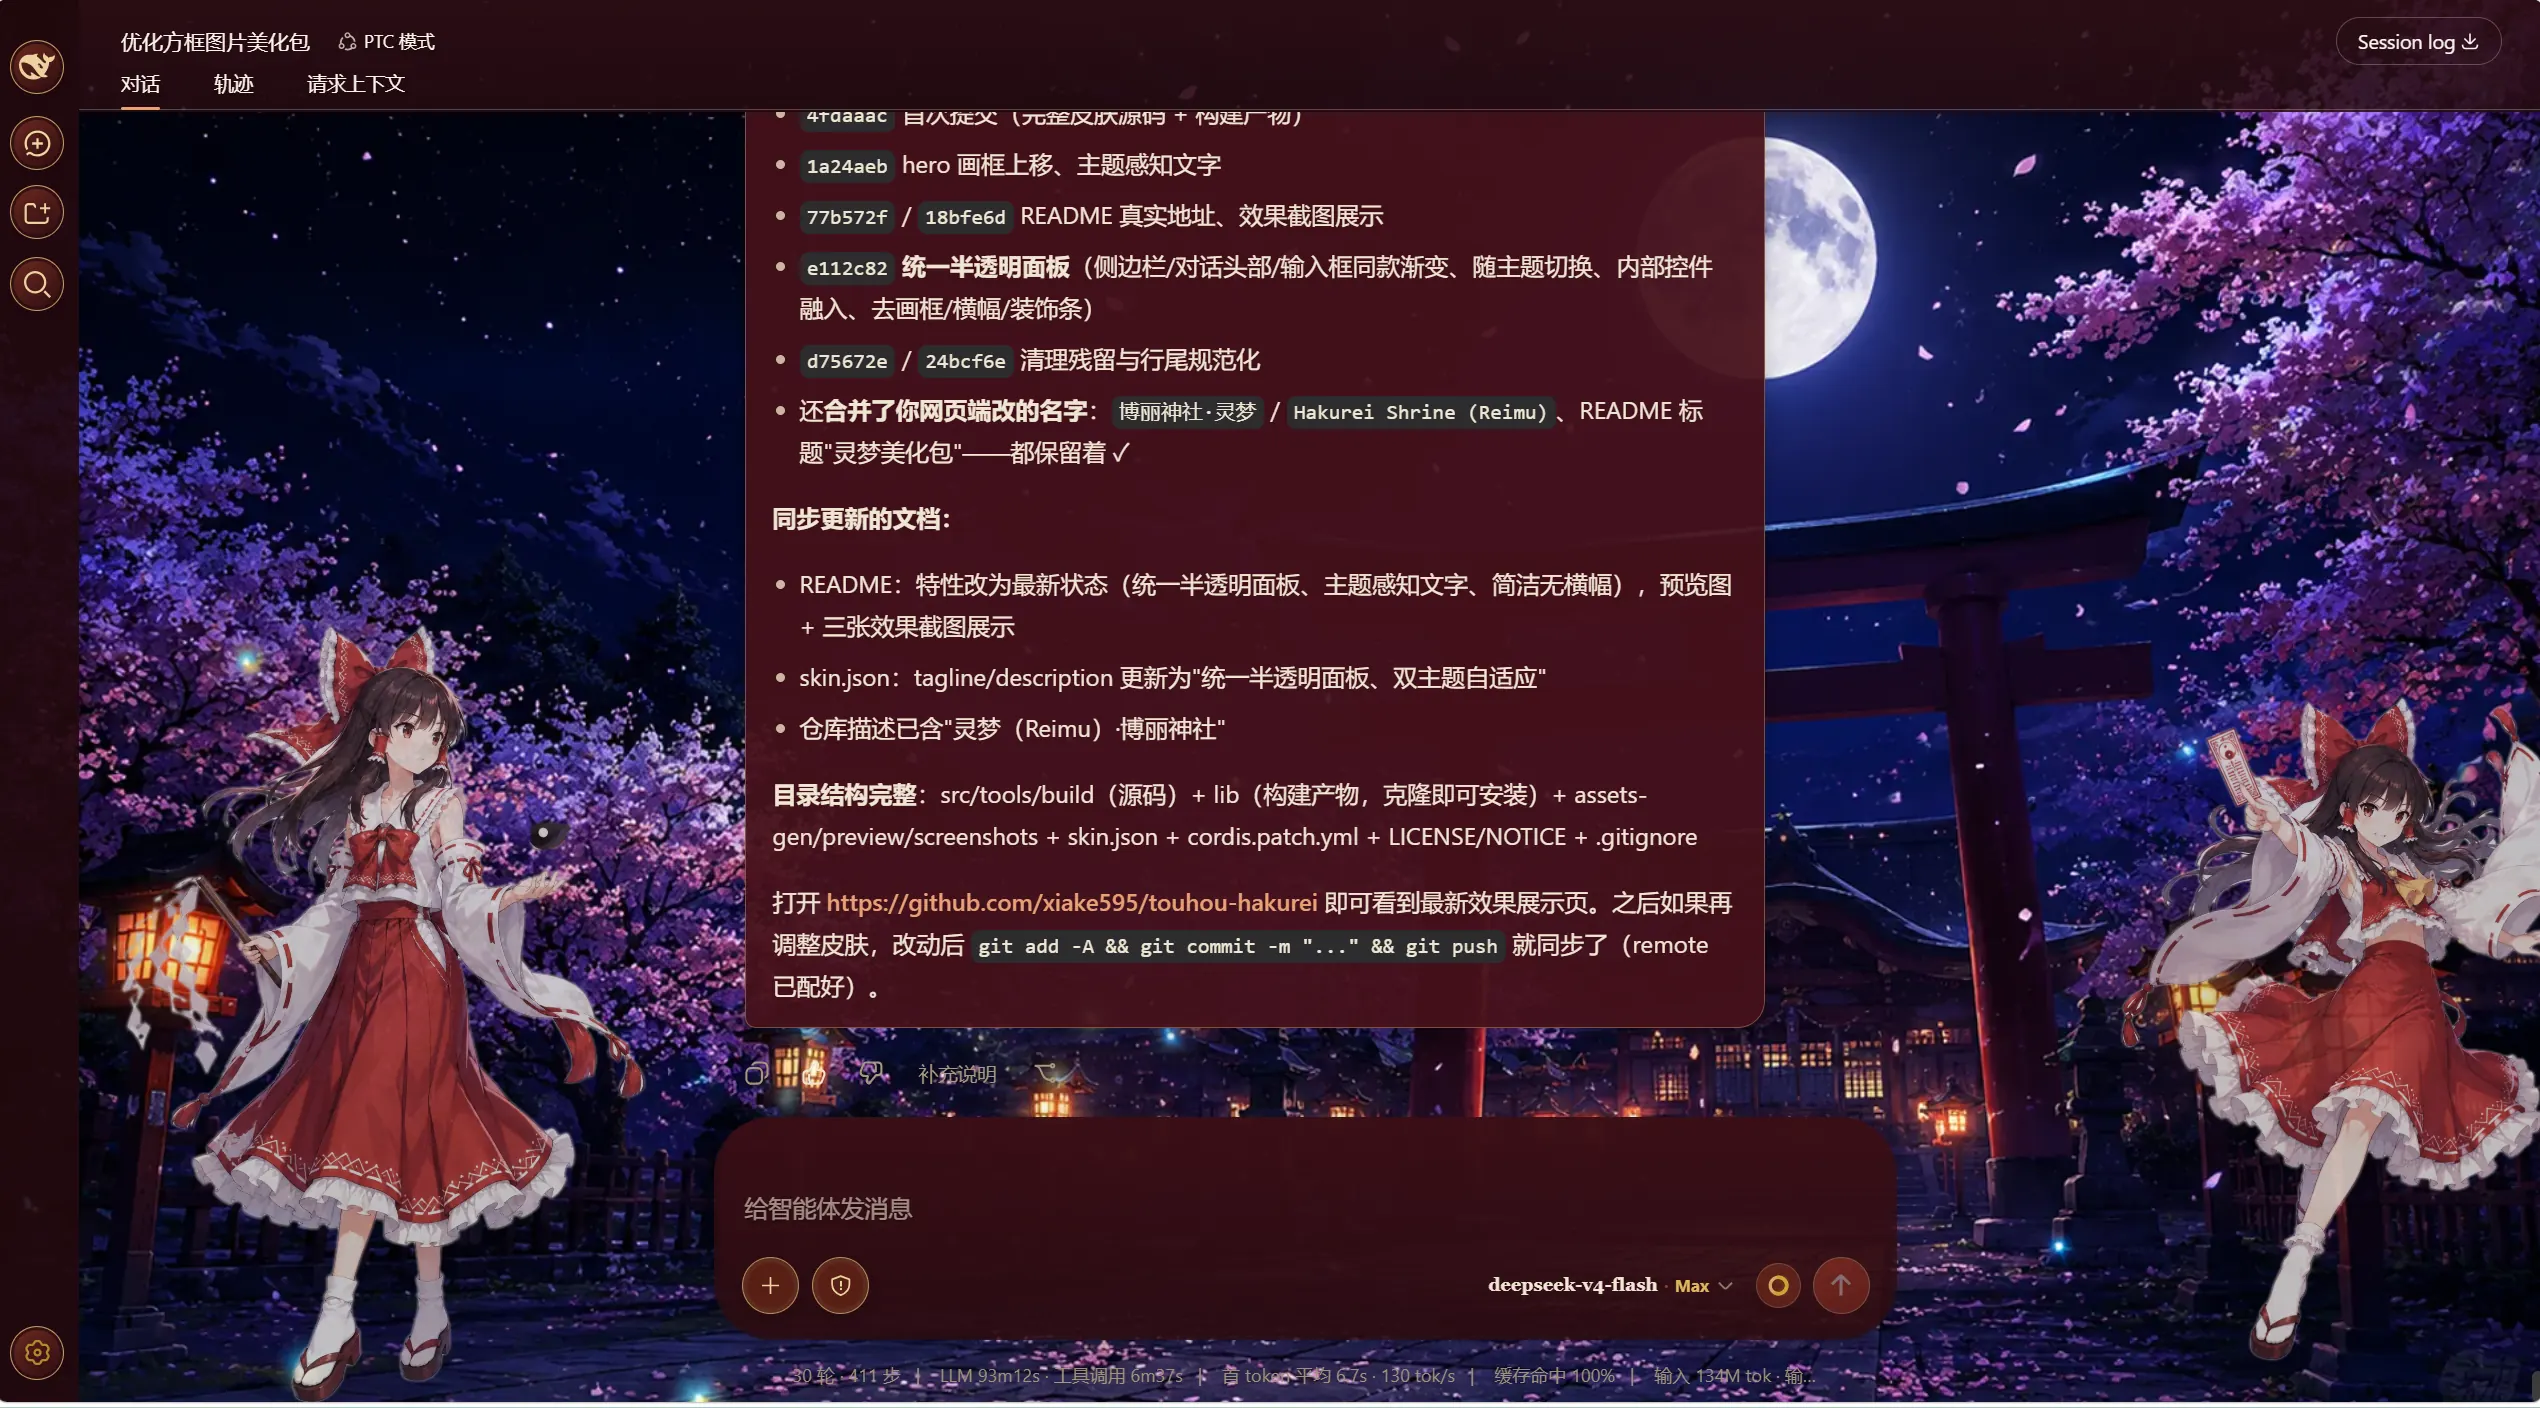Click the 优化方框图片美化包 conversation title

[x=215, y=42]
